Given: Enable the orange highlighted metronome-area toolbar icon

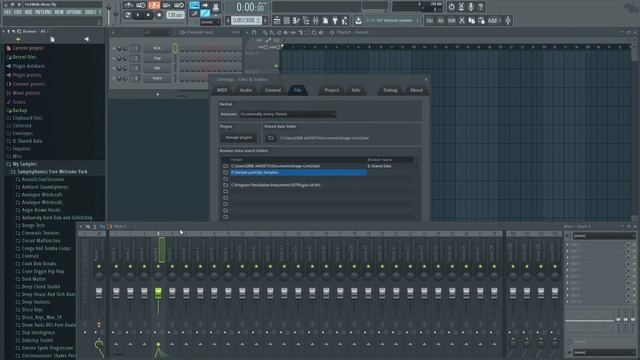Looking at the screenshot, I should [154, 5].
